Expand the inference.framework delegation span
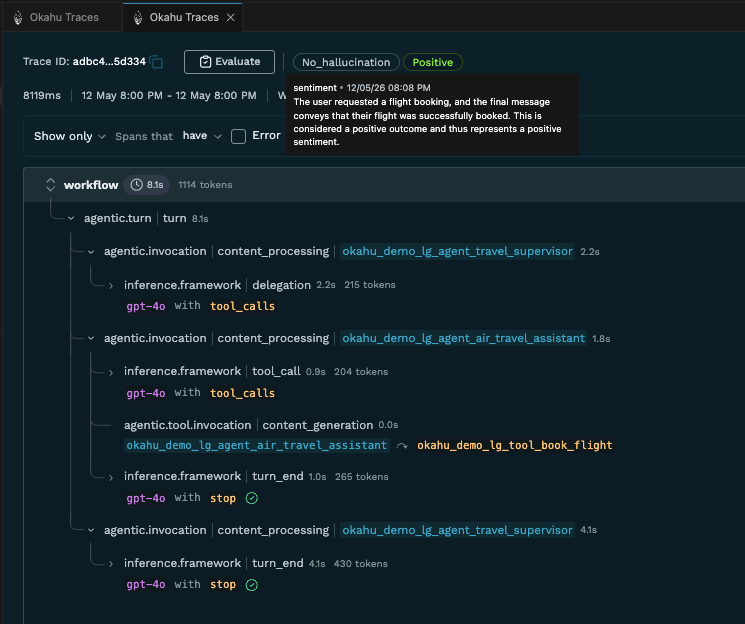 coord(111,286)
